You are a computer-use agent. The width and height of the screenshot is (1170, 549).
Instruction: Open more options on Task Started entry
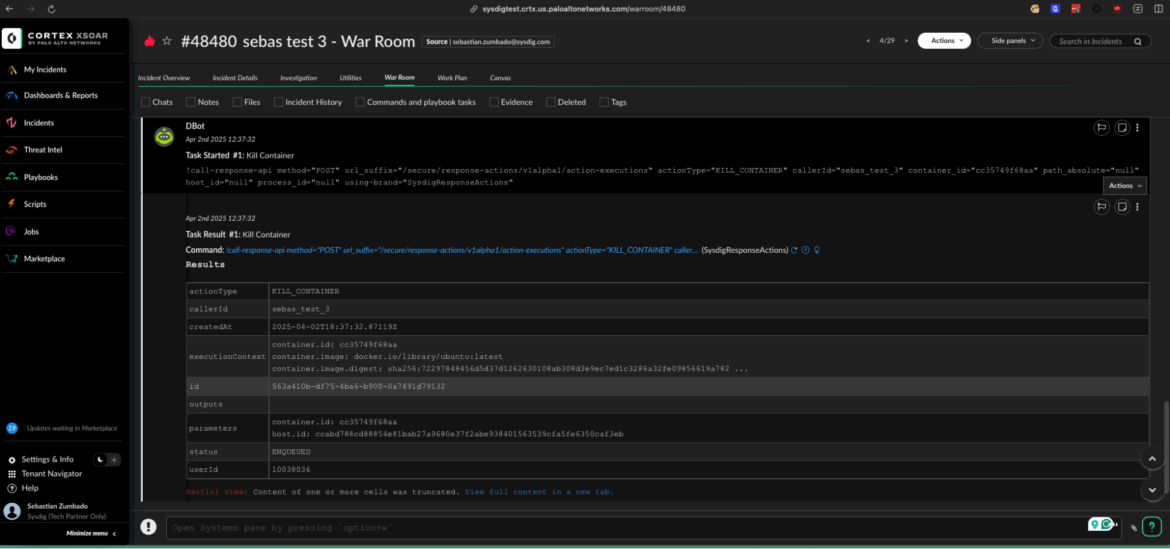tap(1137, 128)
